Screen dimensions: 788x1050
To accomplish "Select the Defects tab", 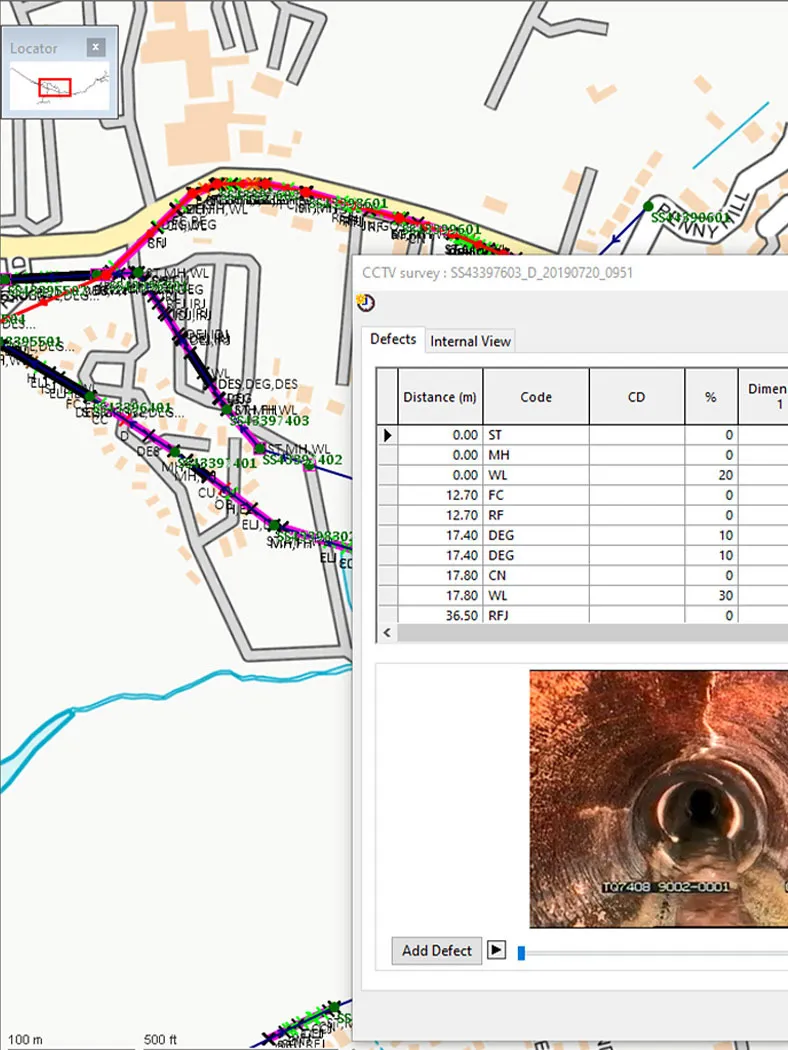I will [x=393, y=339].
